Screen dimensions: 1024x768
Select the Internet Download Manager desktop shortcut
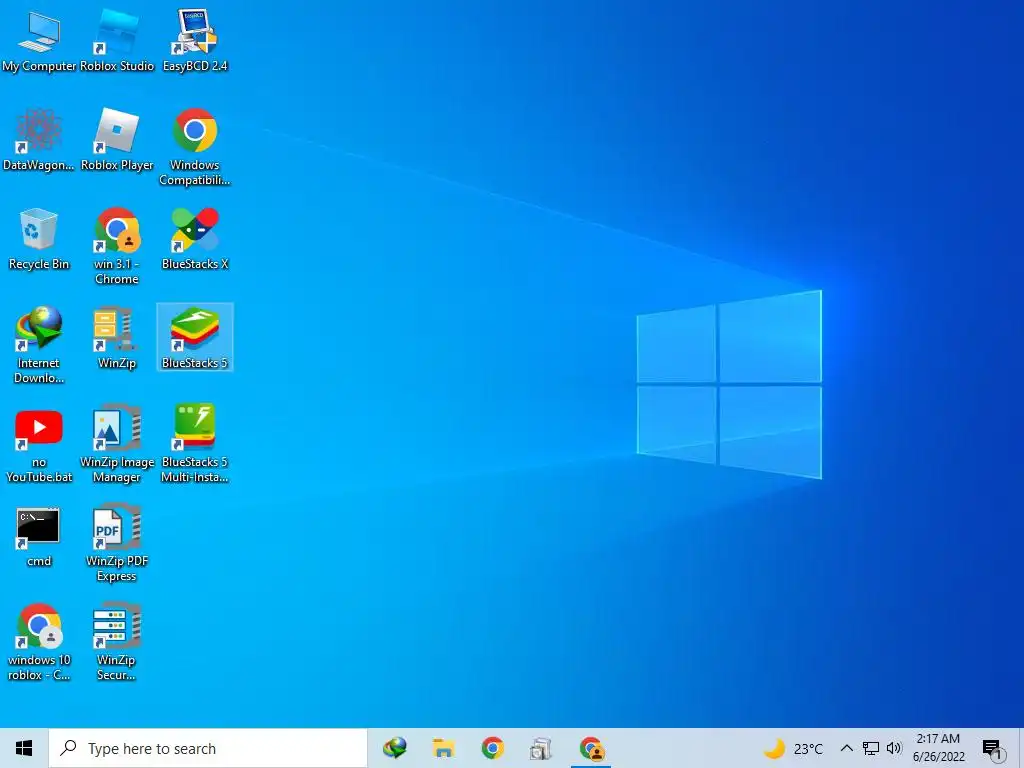[39, 345]
